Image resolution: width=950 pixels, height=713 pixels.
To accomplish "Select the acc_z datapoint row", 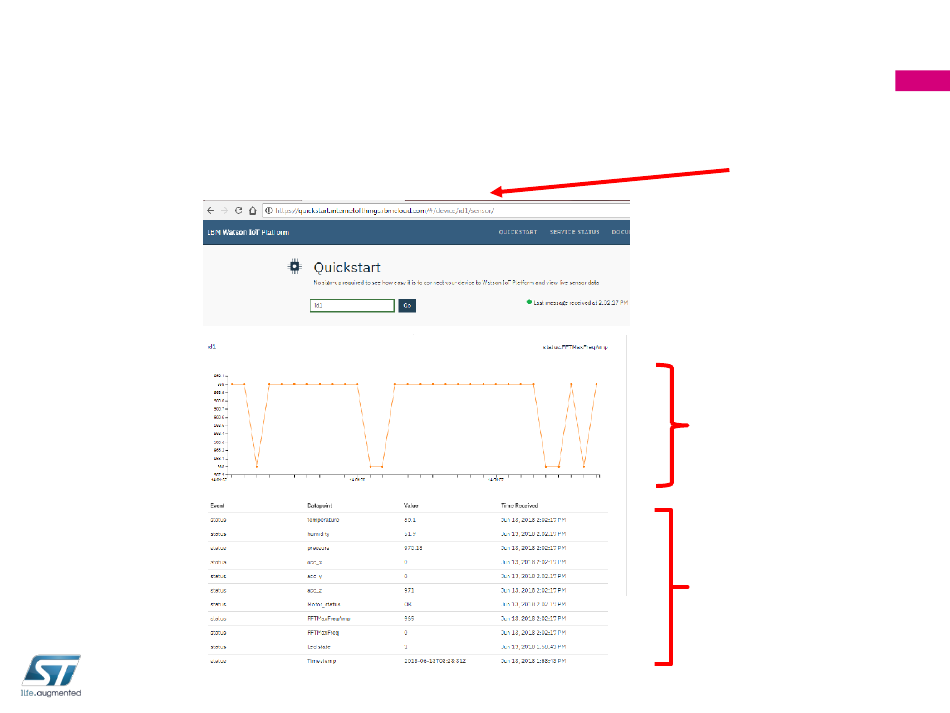I will point(408,590).
